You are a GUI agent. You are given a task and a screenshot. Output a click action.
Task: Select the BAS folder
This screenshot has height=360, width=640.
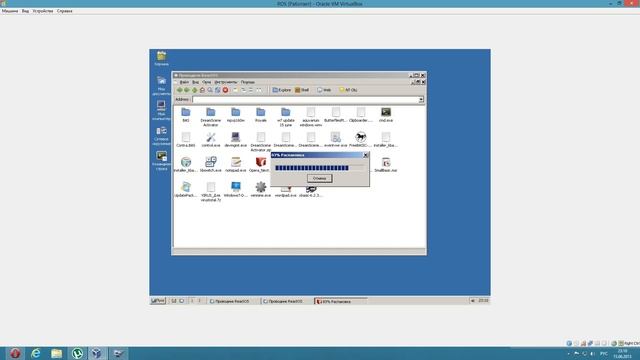click(x=186, y=115)
